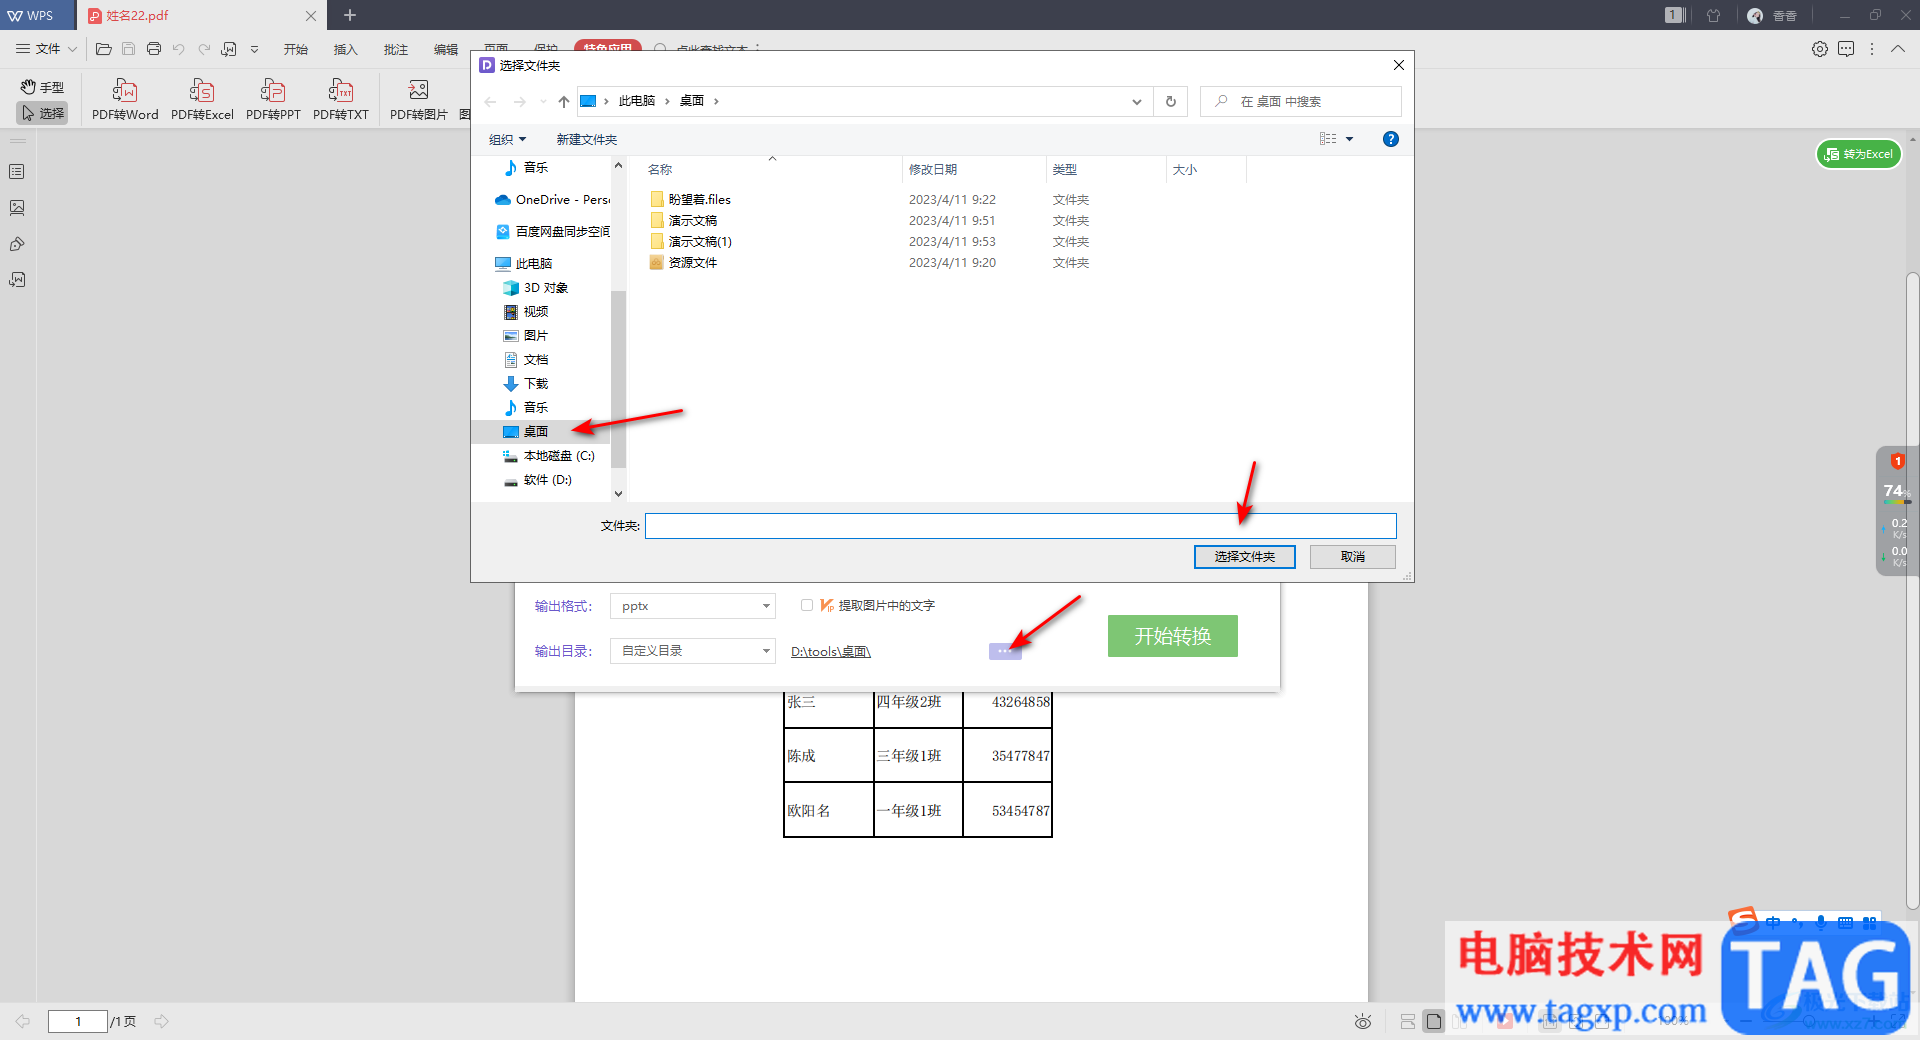This screenshot has width=1920, height=1040.
Task: Click the single page view icon in the status bar
Action: pos(1434,1021)
